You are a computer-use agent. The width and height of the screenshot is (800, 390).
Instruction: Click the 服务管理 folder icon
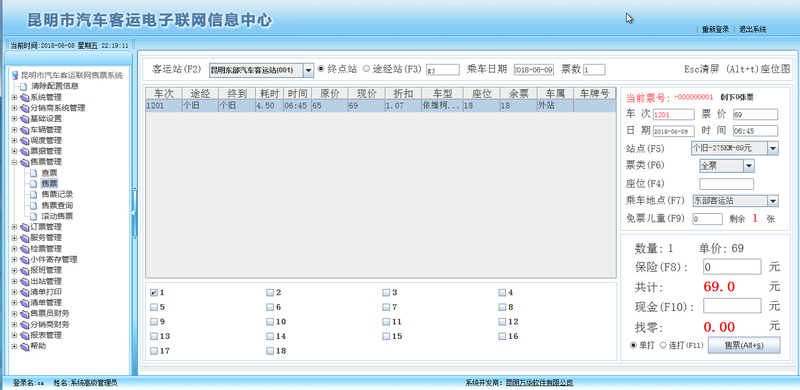pos(24,238)
